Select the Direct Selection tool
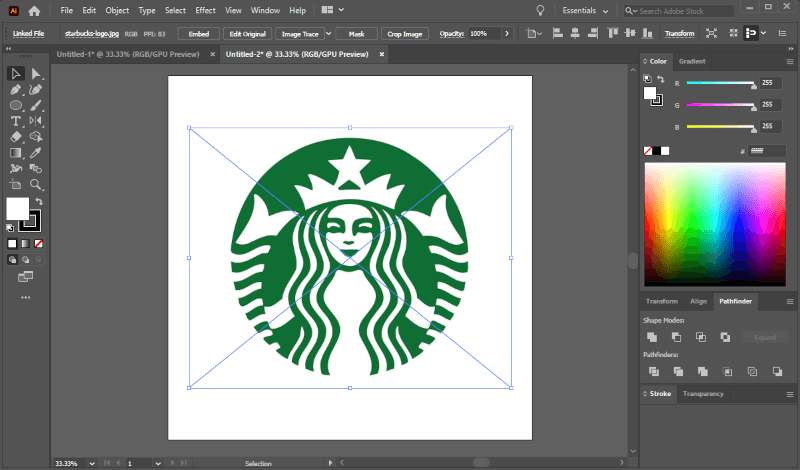This screenshot has width=800, height=470. tap(35, 74)
